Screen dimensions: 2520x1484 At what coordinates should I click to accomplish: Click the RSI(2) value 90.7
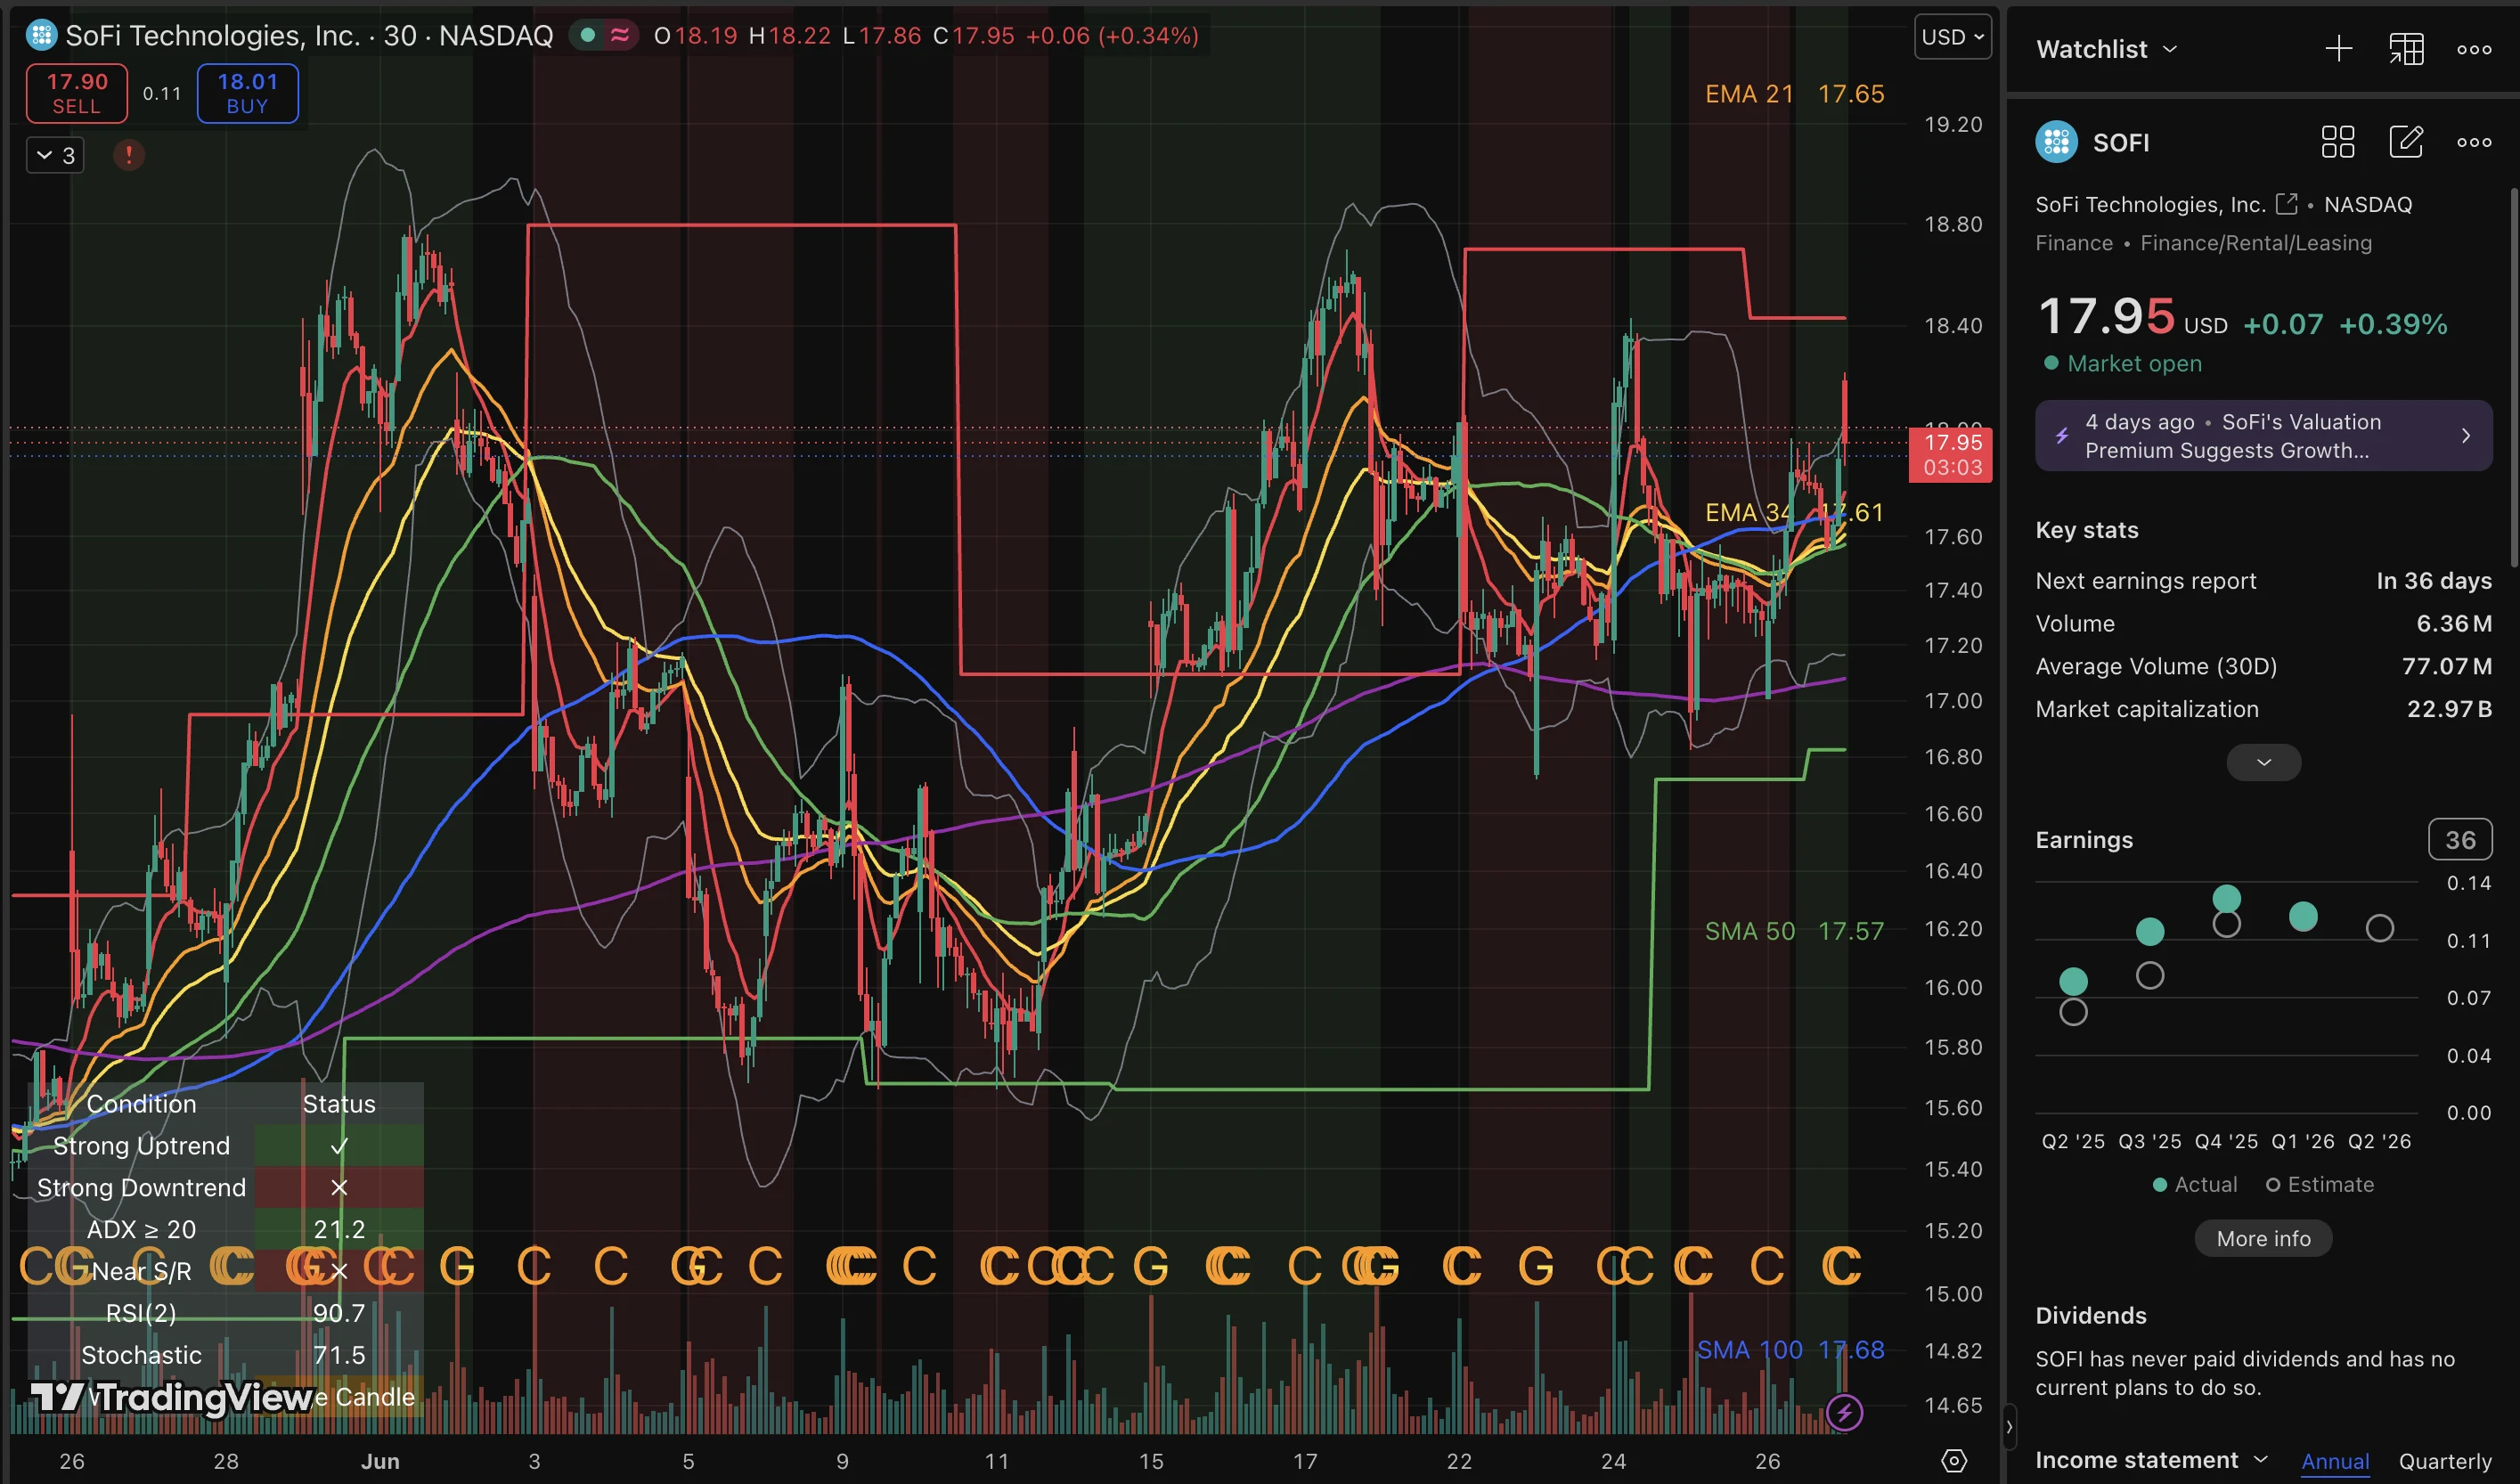coord(339,1313)
